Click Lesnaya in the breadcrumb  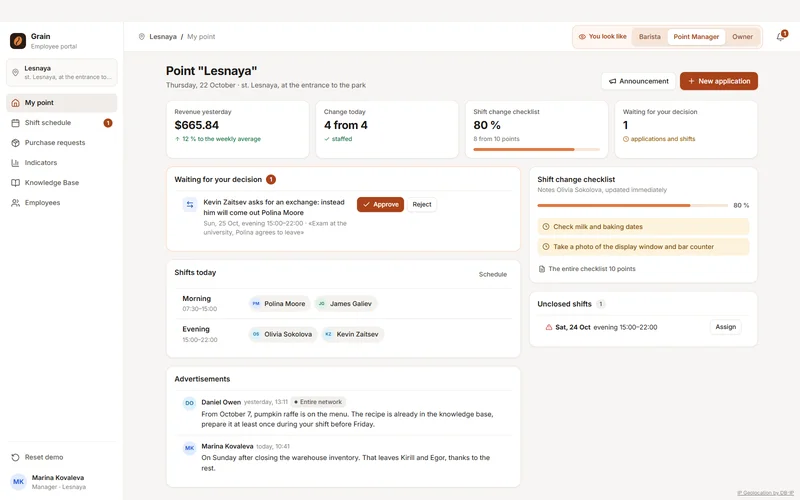point(163,37)
